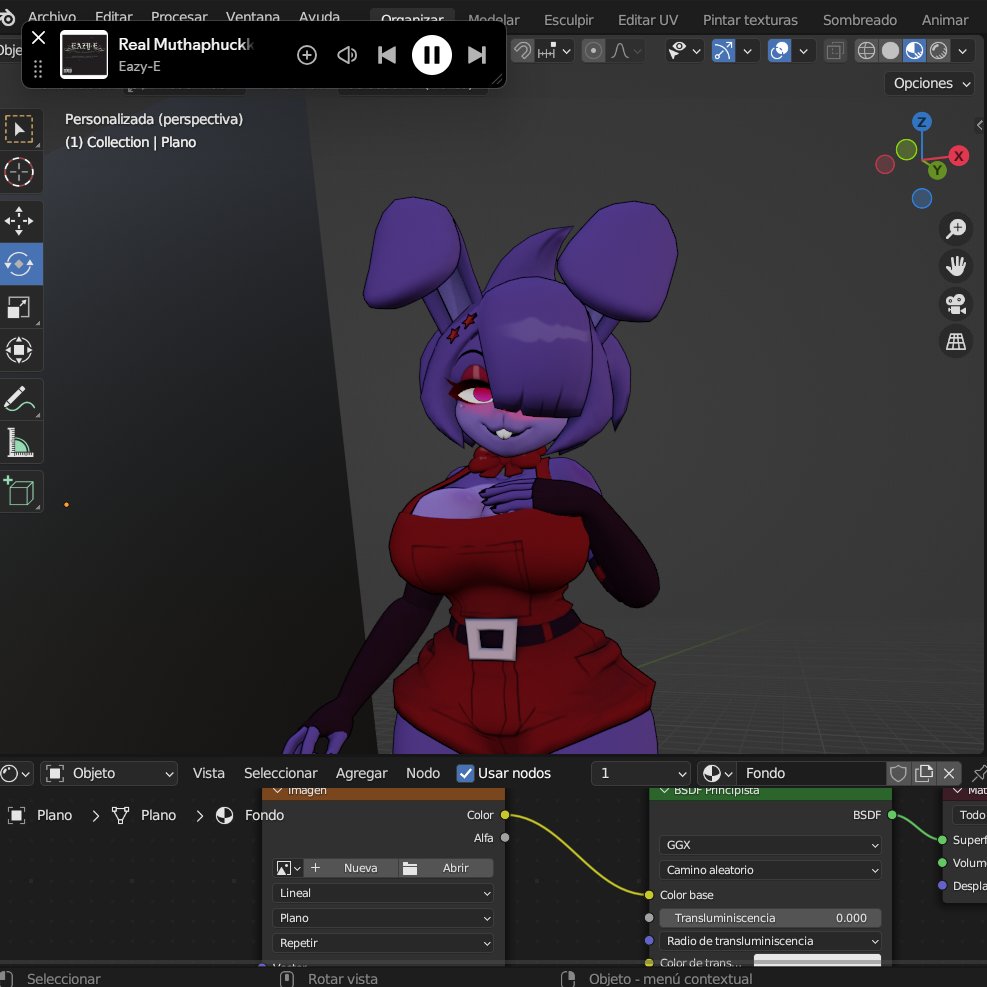Choose the Annotate pencil tool
Screen dimensions: 987x987
click(x=19, y=399)
